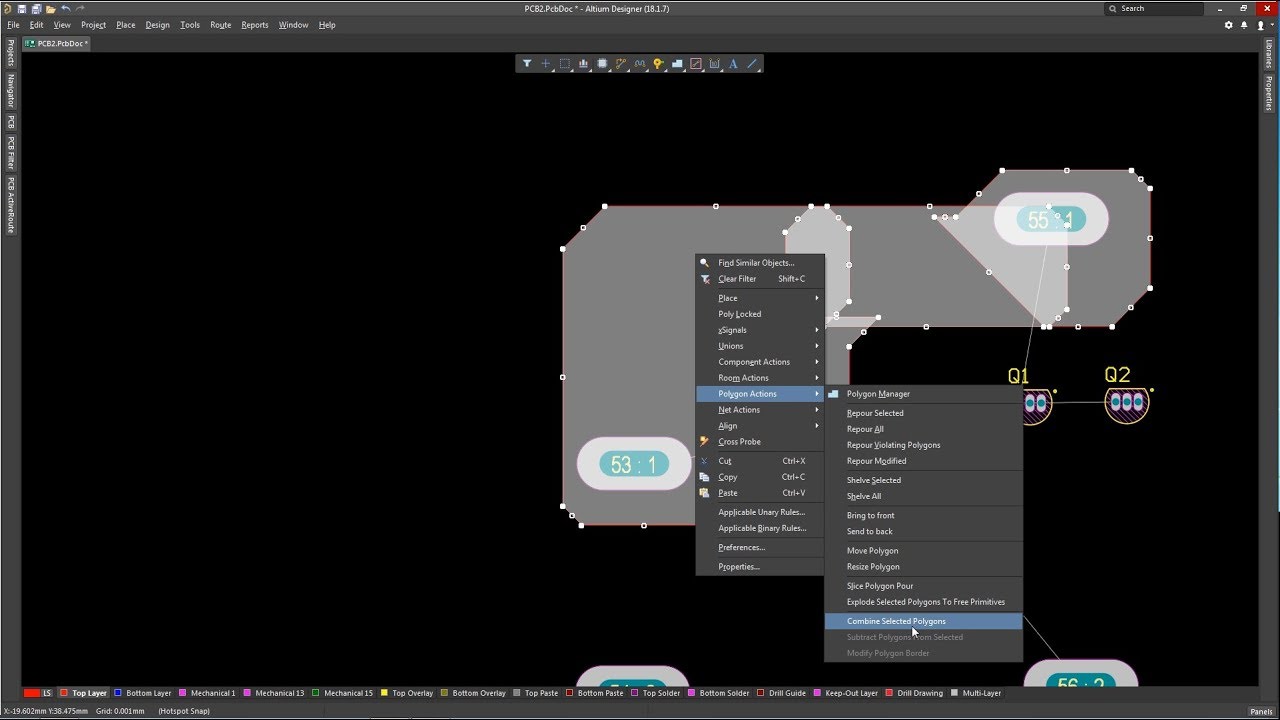Viewport: 1280px width, 720px height.
Task: Open the user account dropdown arrow
Action: click(x=1270, y=25)
